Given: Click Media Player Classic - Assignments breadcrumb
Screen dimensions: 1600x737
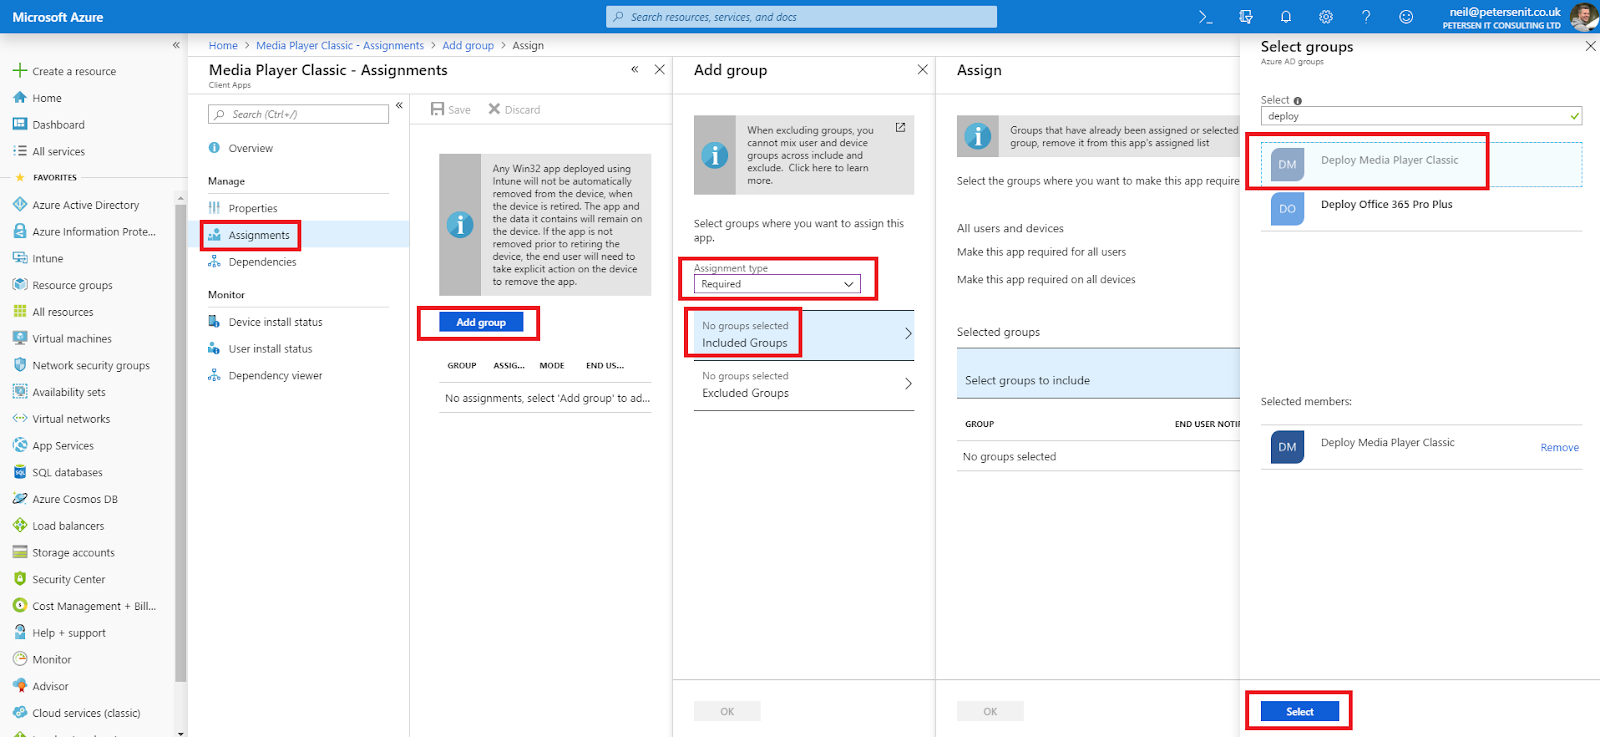Looking at the screenshot, I should pos(340,45).
